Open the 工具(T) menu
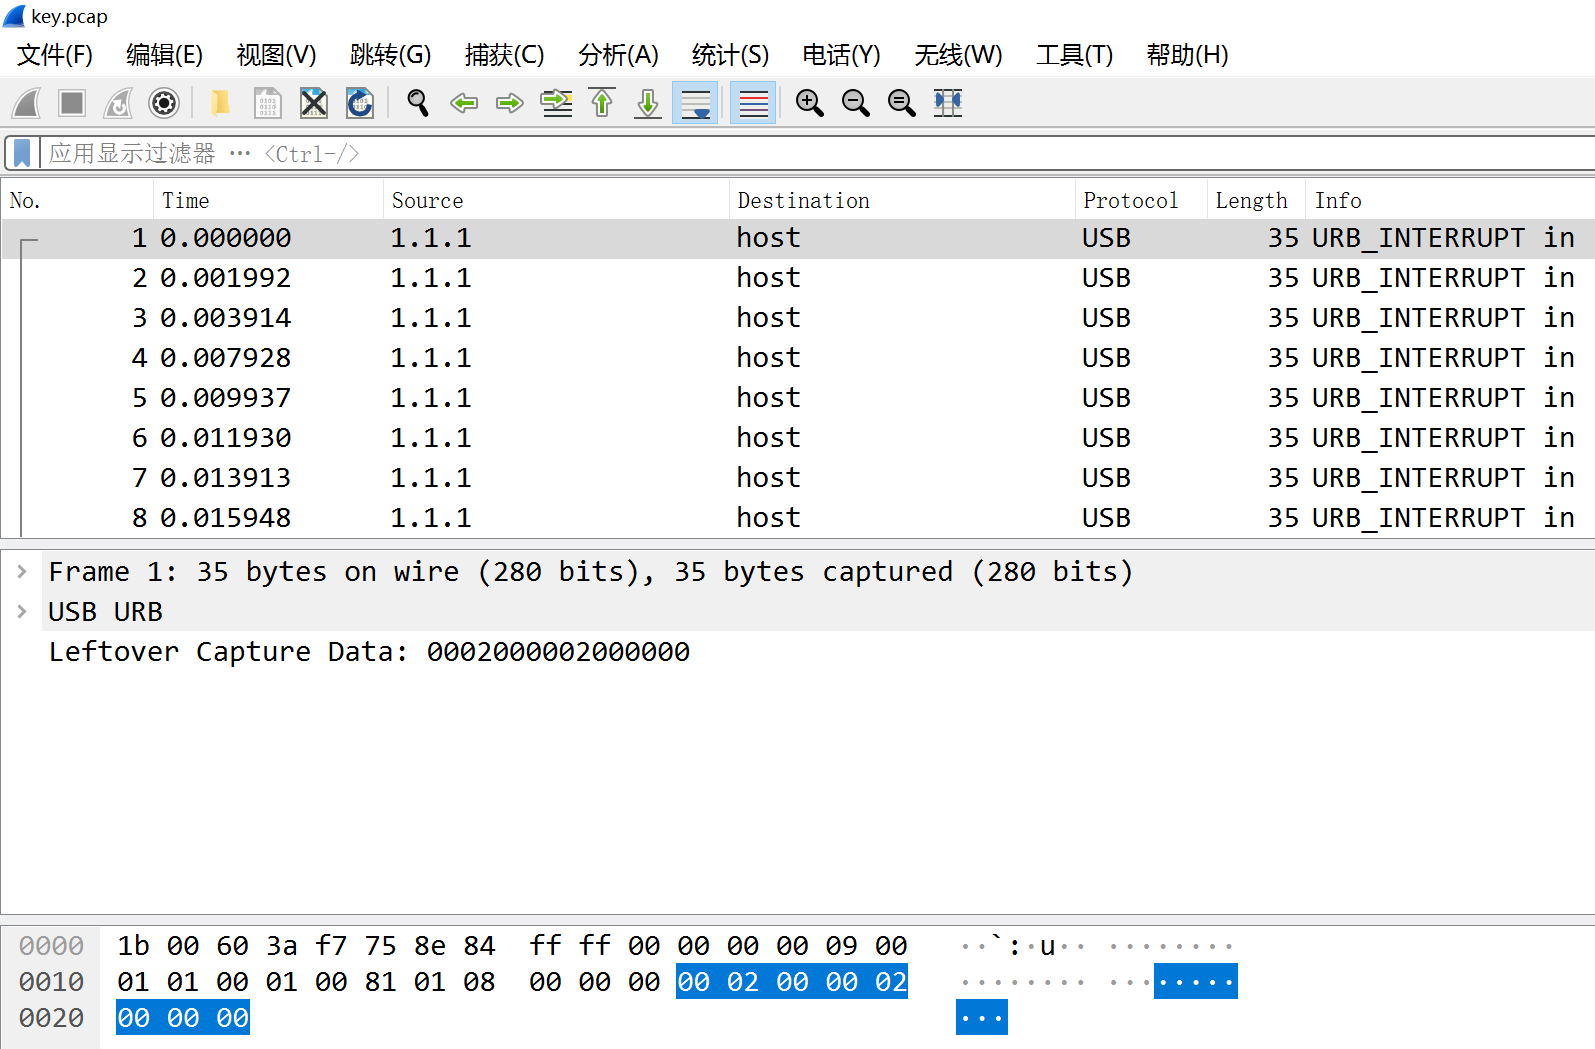The image size is (1595, 1049). (x=1075, y=55)
